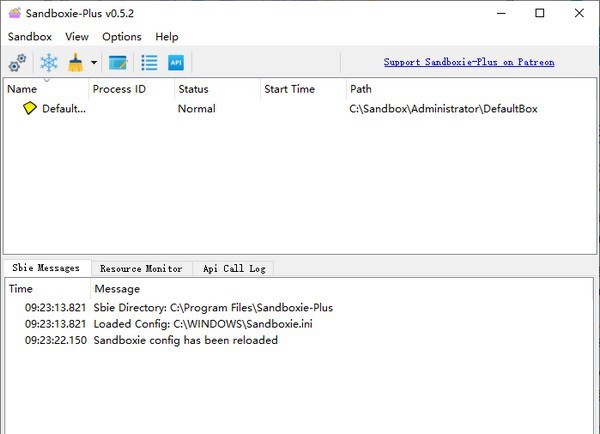The width and height of the screenshot is (600, 434).
Task: Switch to the Resource Monitor tab
Action: point(141,269)
